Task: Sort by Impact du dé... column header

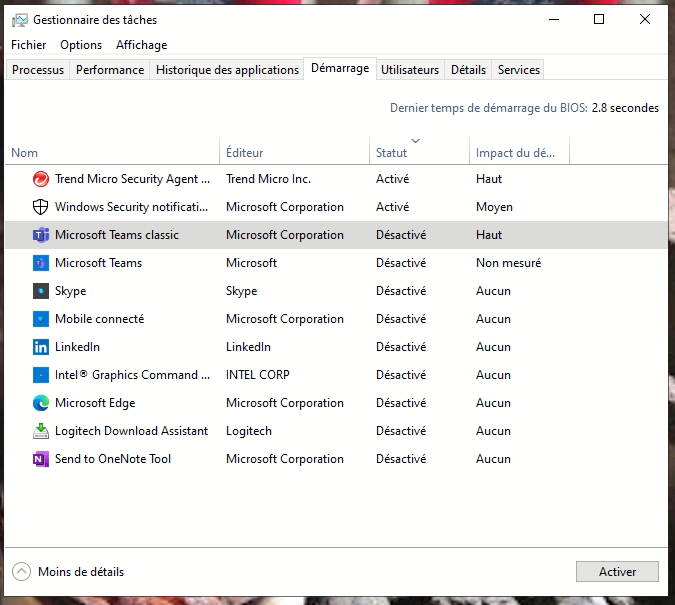Action: pos(519,151)
